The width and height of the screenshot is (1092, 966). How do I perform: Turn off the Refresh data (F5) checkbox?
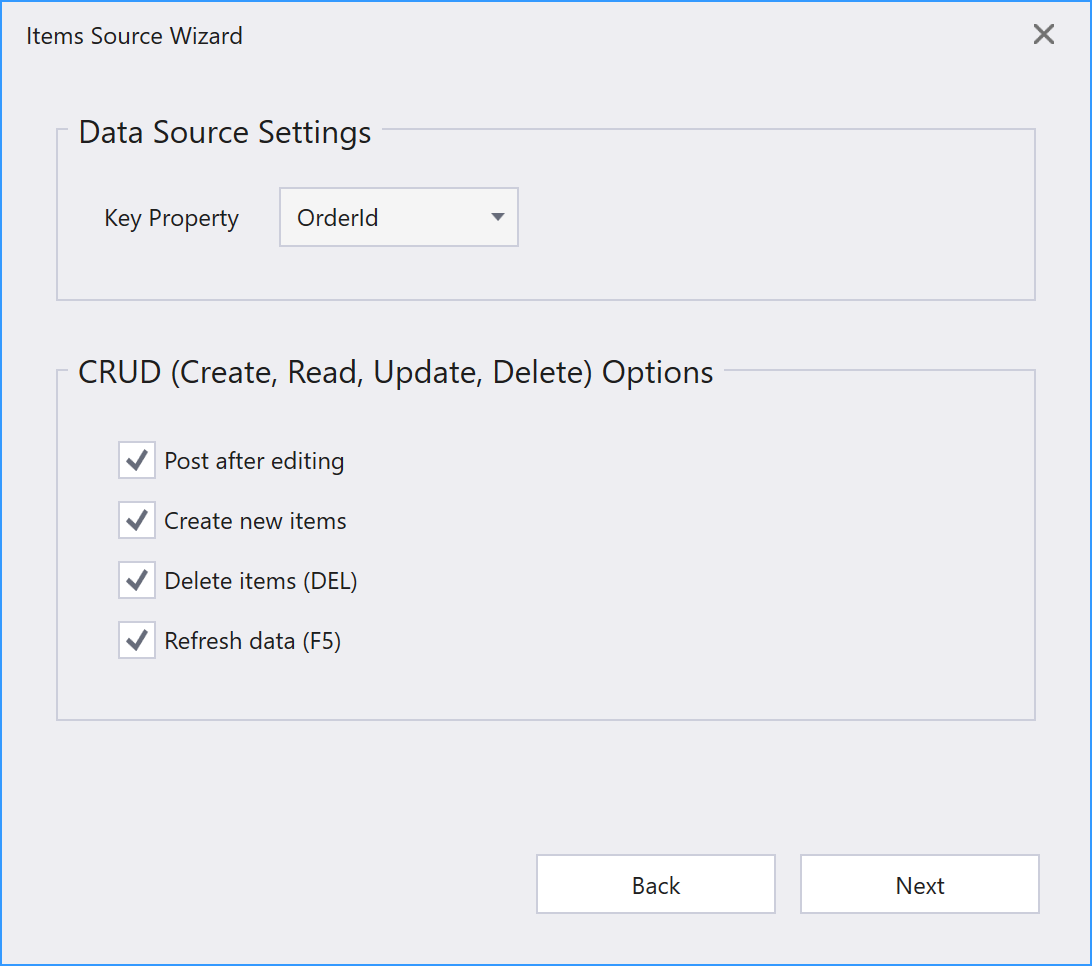click(137, 641)
